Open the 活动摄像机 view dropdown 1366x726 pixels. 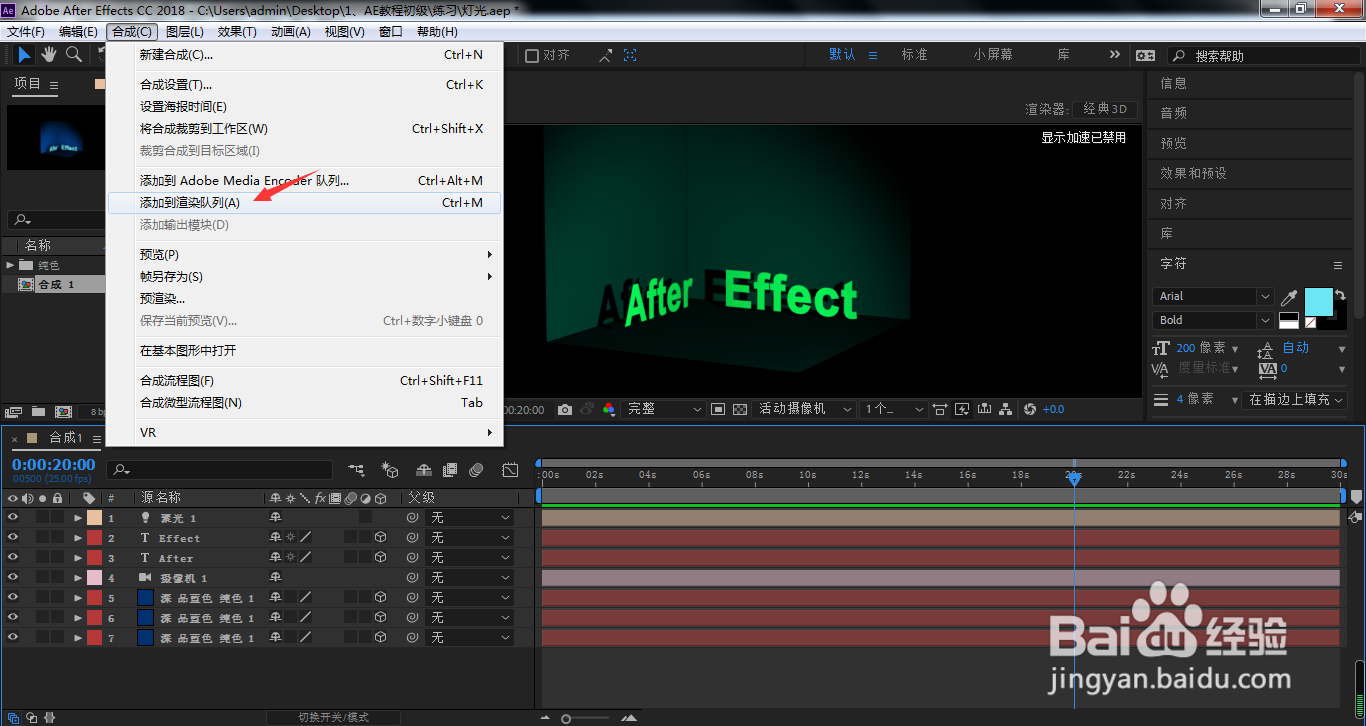point(805,409)
